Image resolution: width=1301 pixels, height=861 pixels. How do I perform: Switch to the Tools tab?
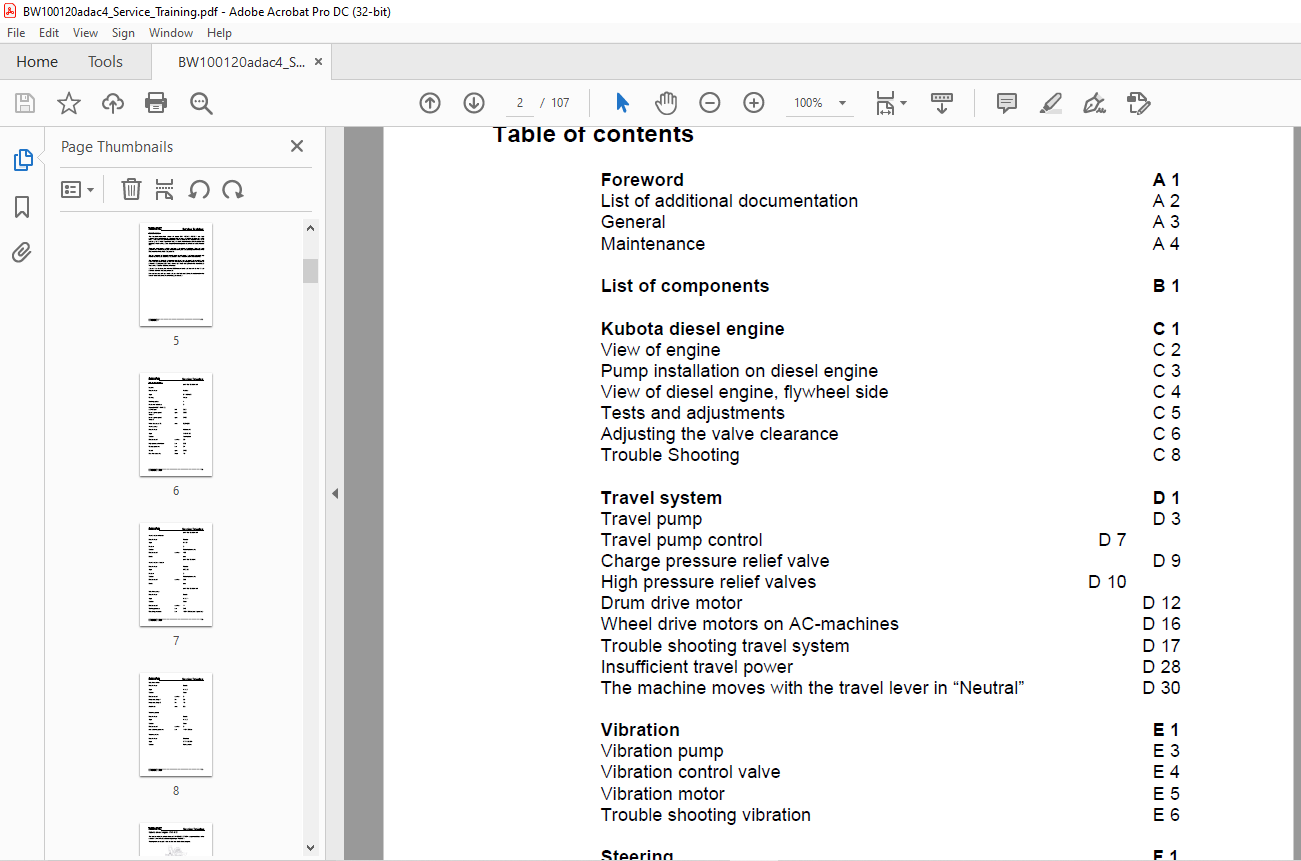coord(105,62)
